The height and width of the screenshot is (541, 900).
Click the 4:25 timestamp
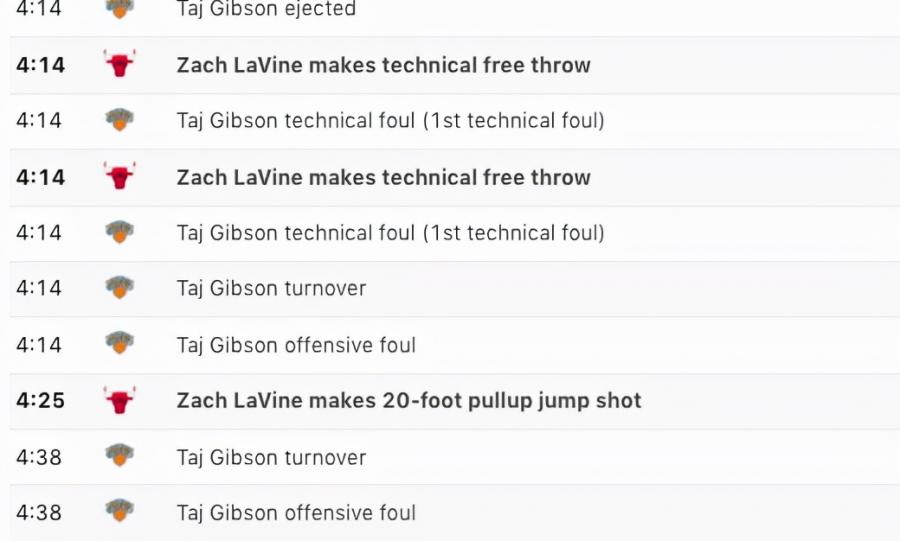point(40,400)
